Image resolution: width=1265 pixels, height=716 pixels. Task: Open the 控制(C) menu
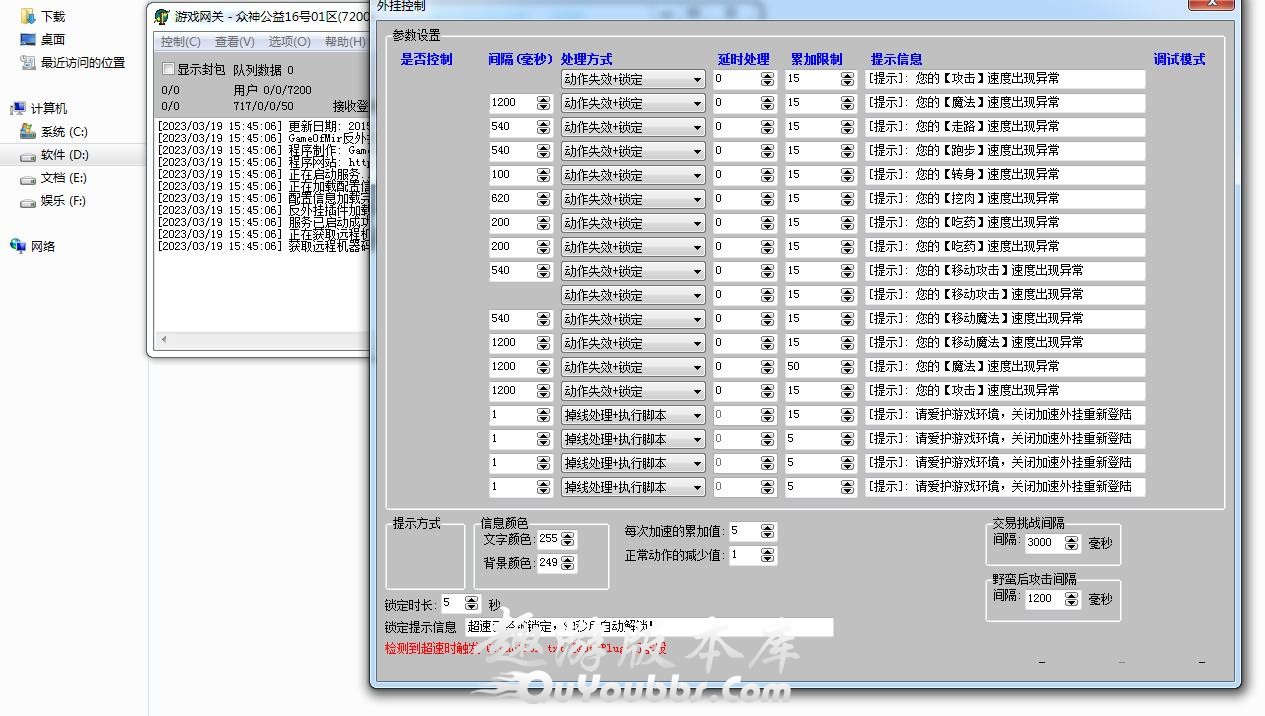(x=180, y=42)
